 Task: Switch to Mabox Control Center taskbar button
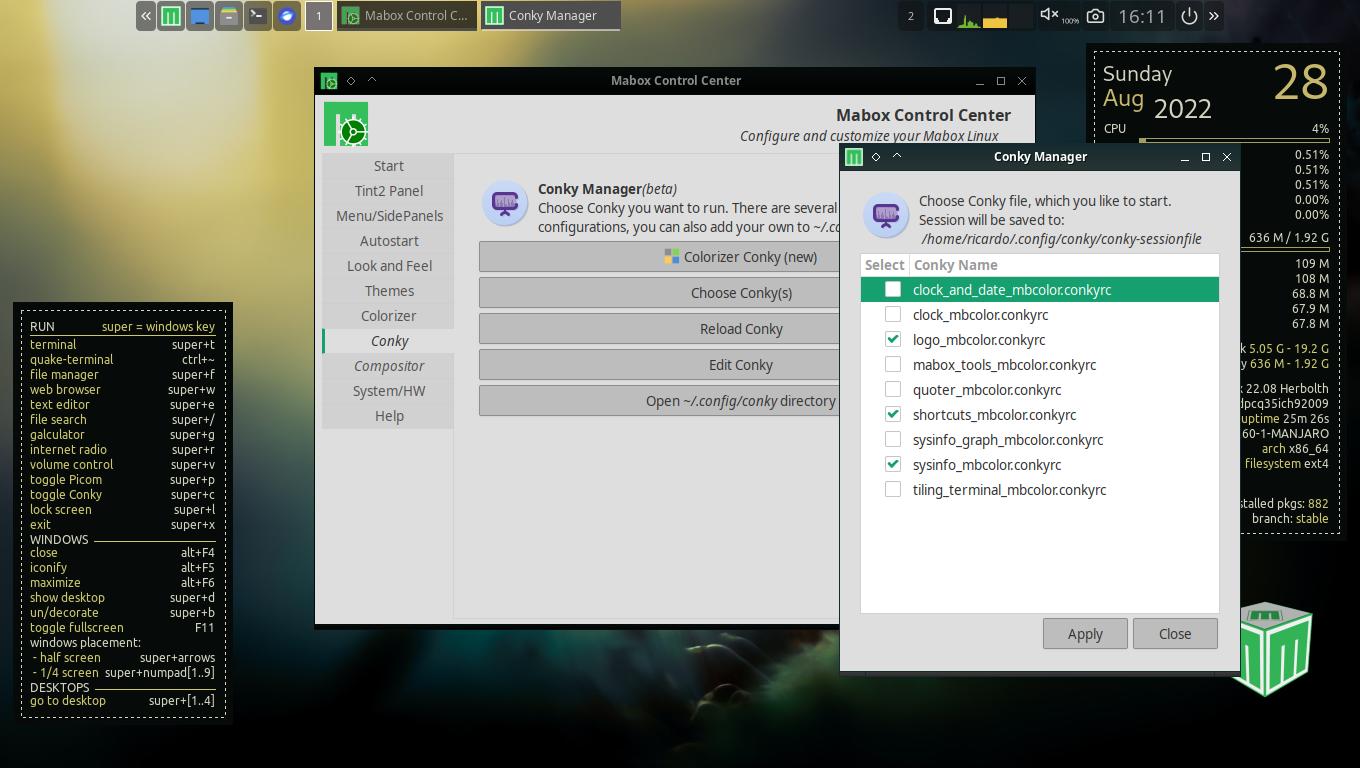pos(406,16)
